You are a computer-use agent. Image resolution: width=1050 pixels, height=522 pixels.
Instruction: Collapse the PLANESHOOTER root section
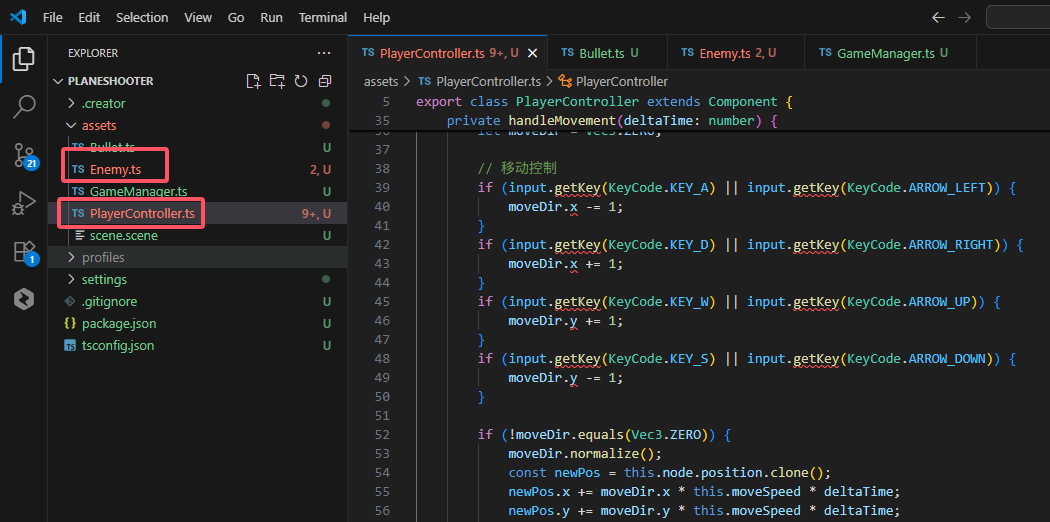[x=110, y=81]
